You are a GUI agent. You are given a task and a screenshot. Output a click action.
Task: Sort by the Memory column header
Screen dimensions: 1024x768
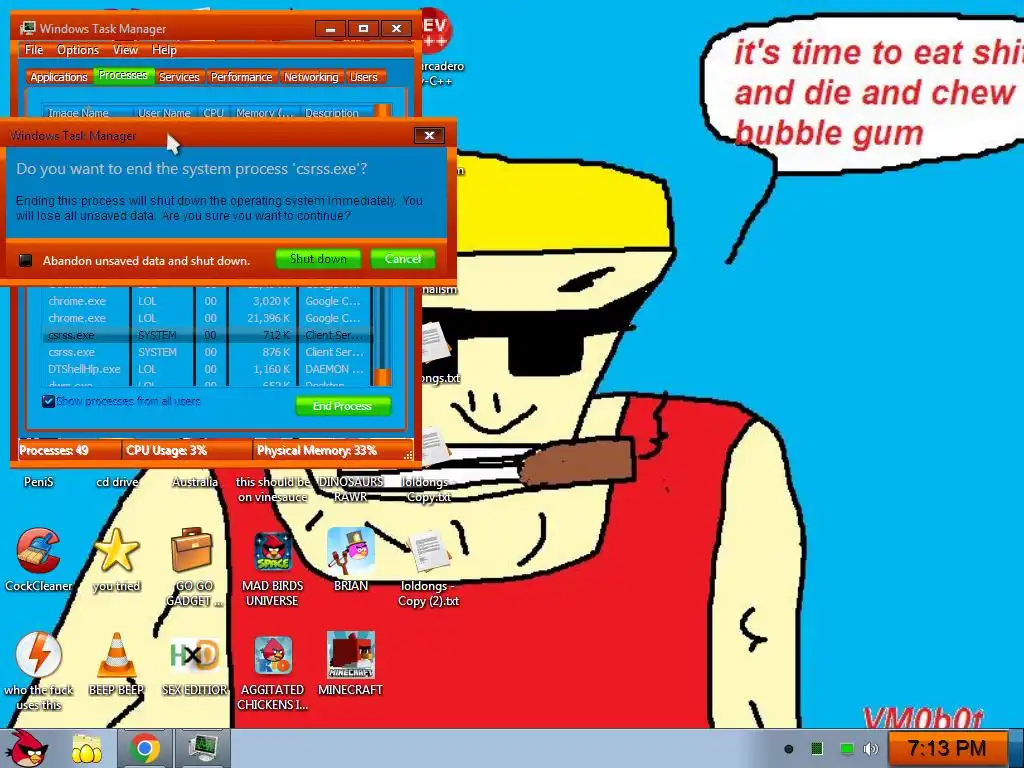[264, 112]
